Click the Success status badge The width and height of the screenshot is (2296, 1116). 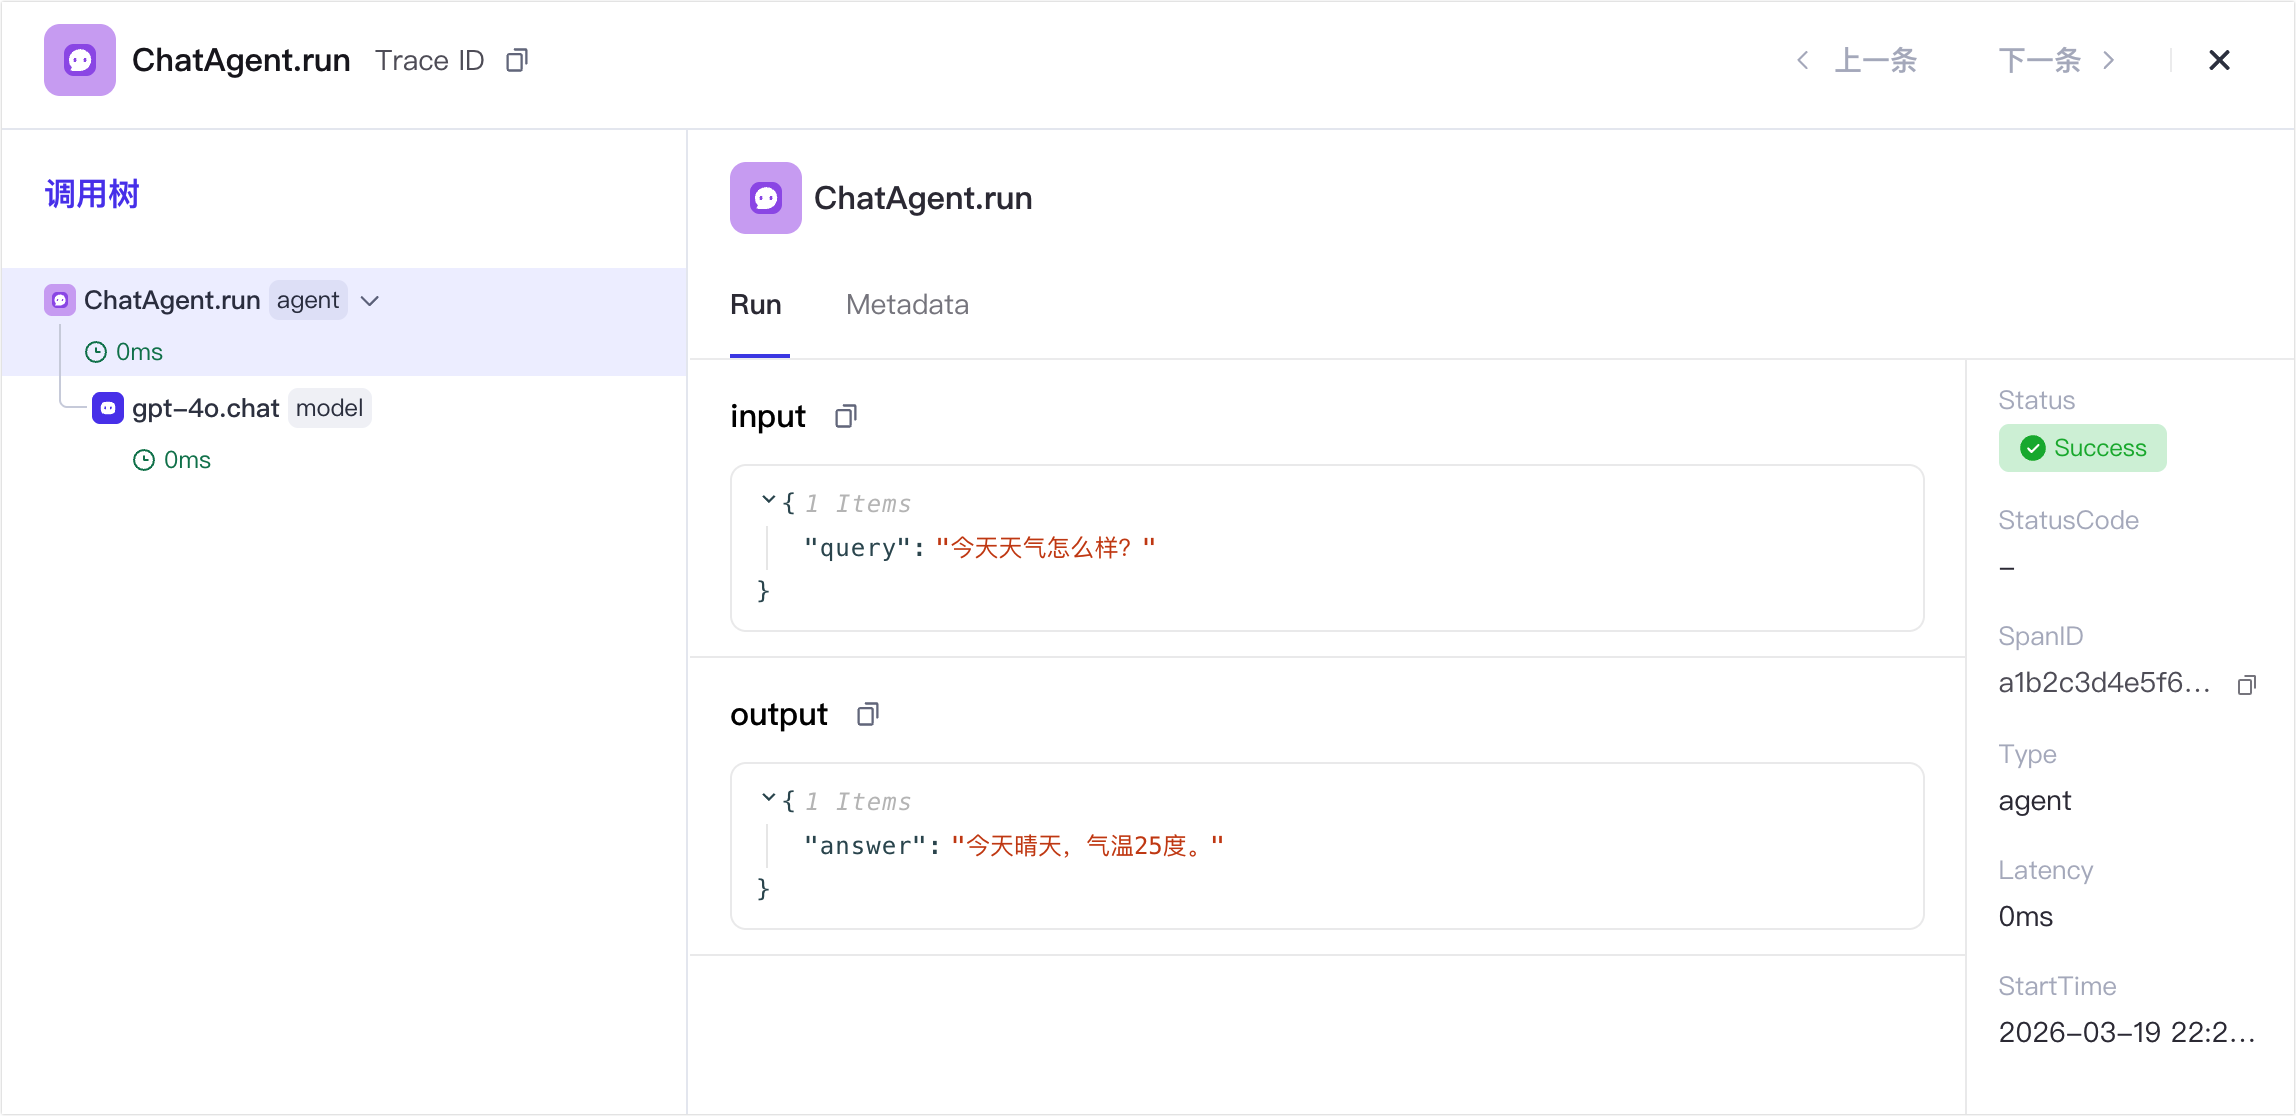click(2083, 448)
